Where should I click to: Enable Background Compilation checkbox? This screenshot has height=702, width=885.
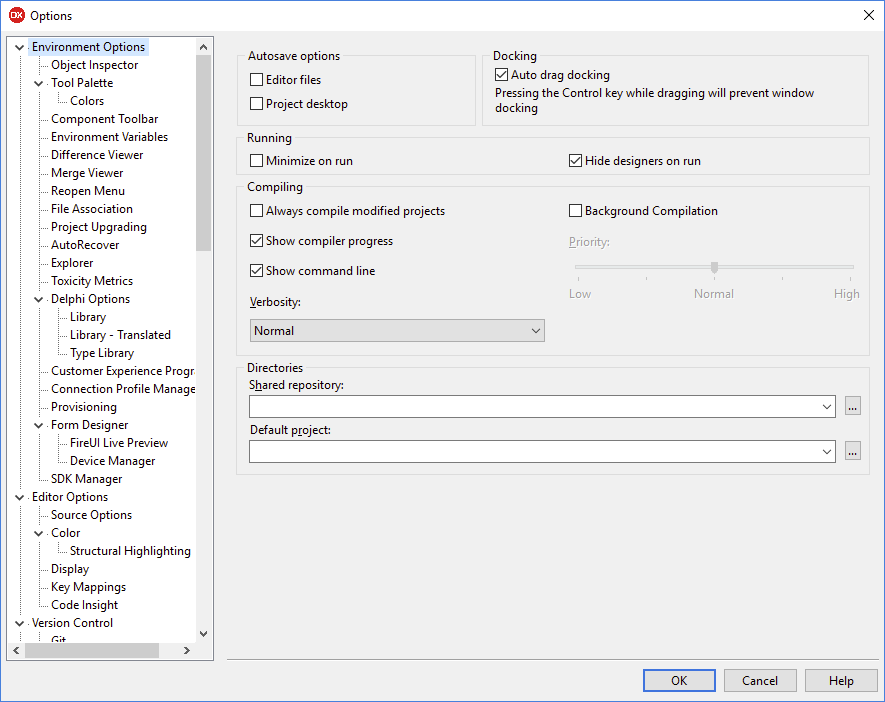click(575, 210)
